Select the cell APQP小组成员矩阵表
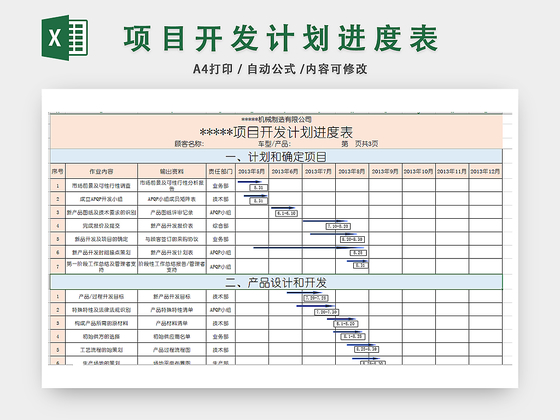560x420 pixels. [x=172, y=199]
